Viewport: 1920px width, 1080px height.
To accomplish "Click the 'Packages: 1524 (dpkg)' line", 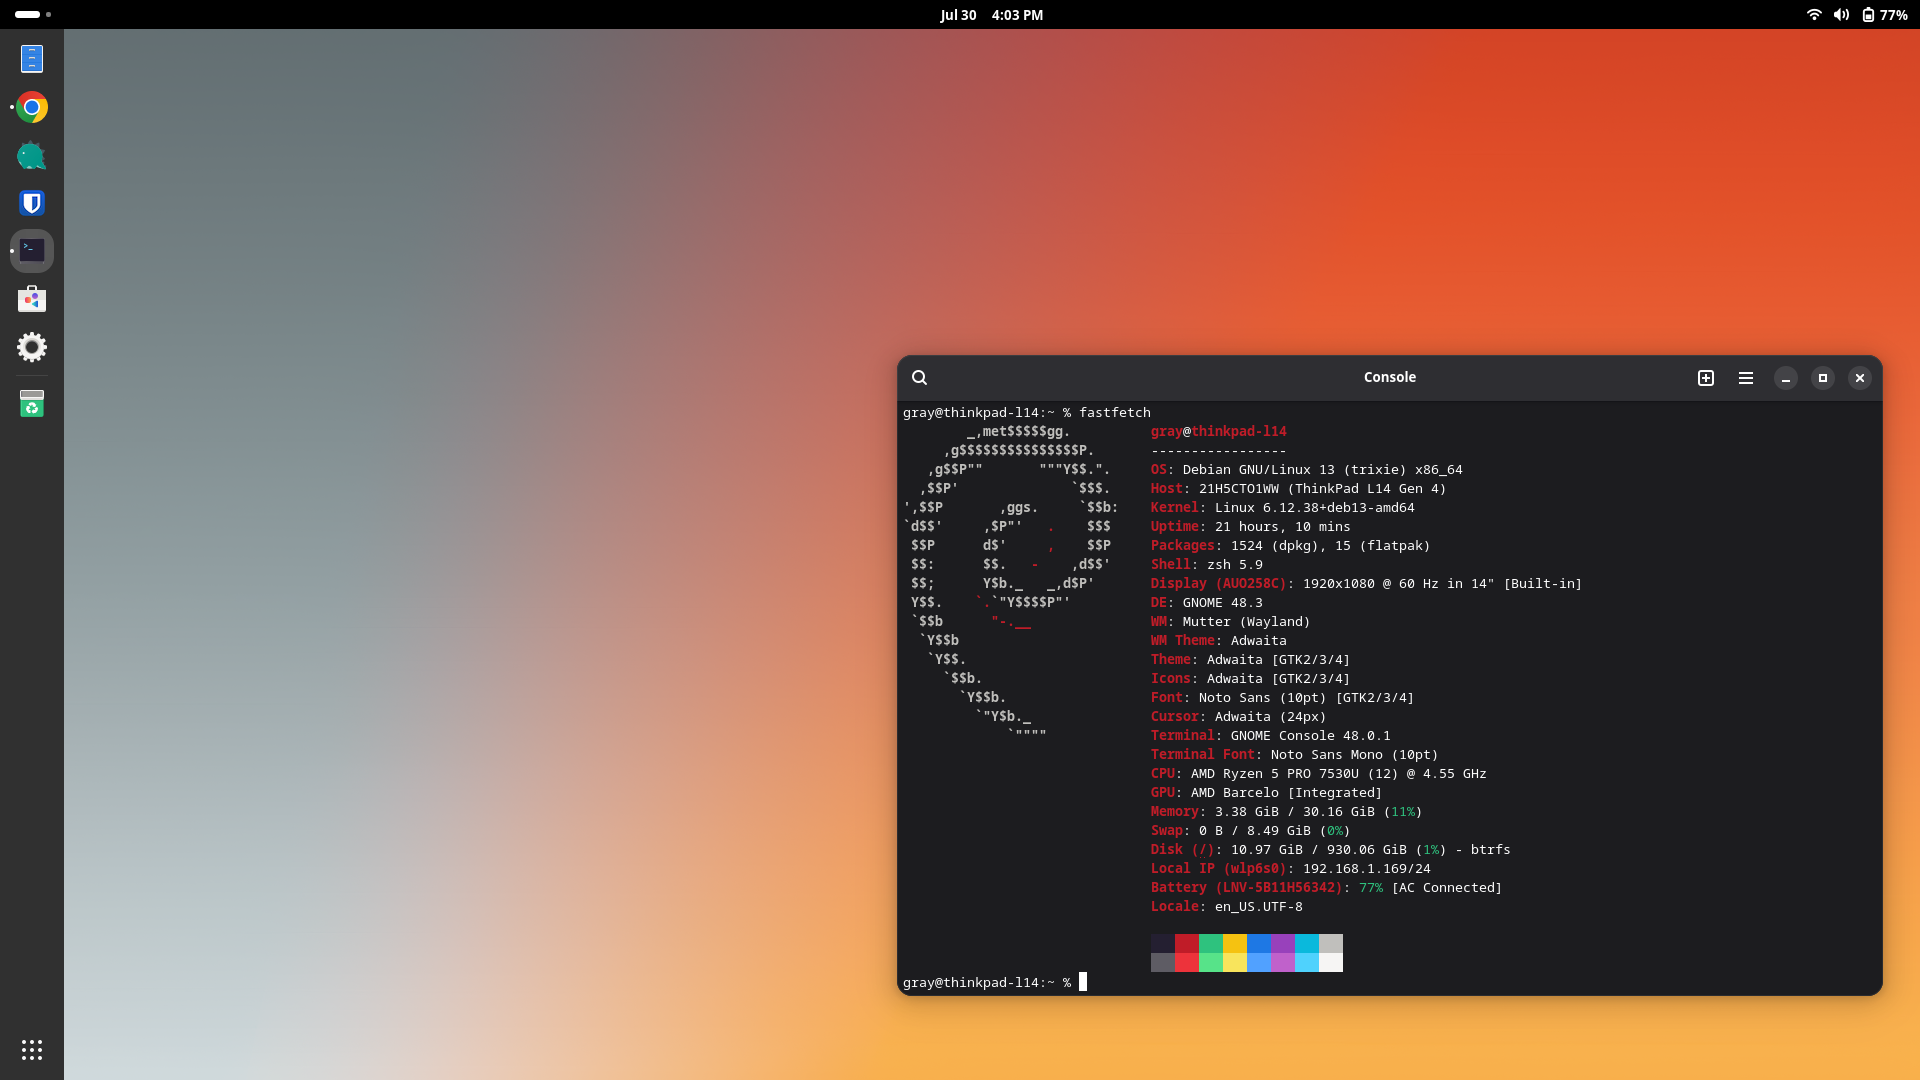I will click(x=1290, y=545).
